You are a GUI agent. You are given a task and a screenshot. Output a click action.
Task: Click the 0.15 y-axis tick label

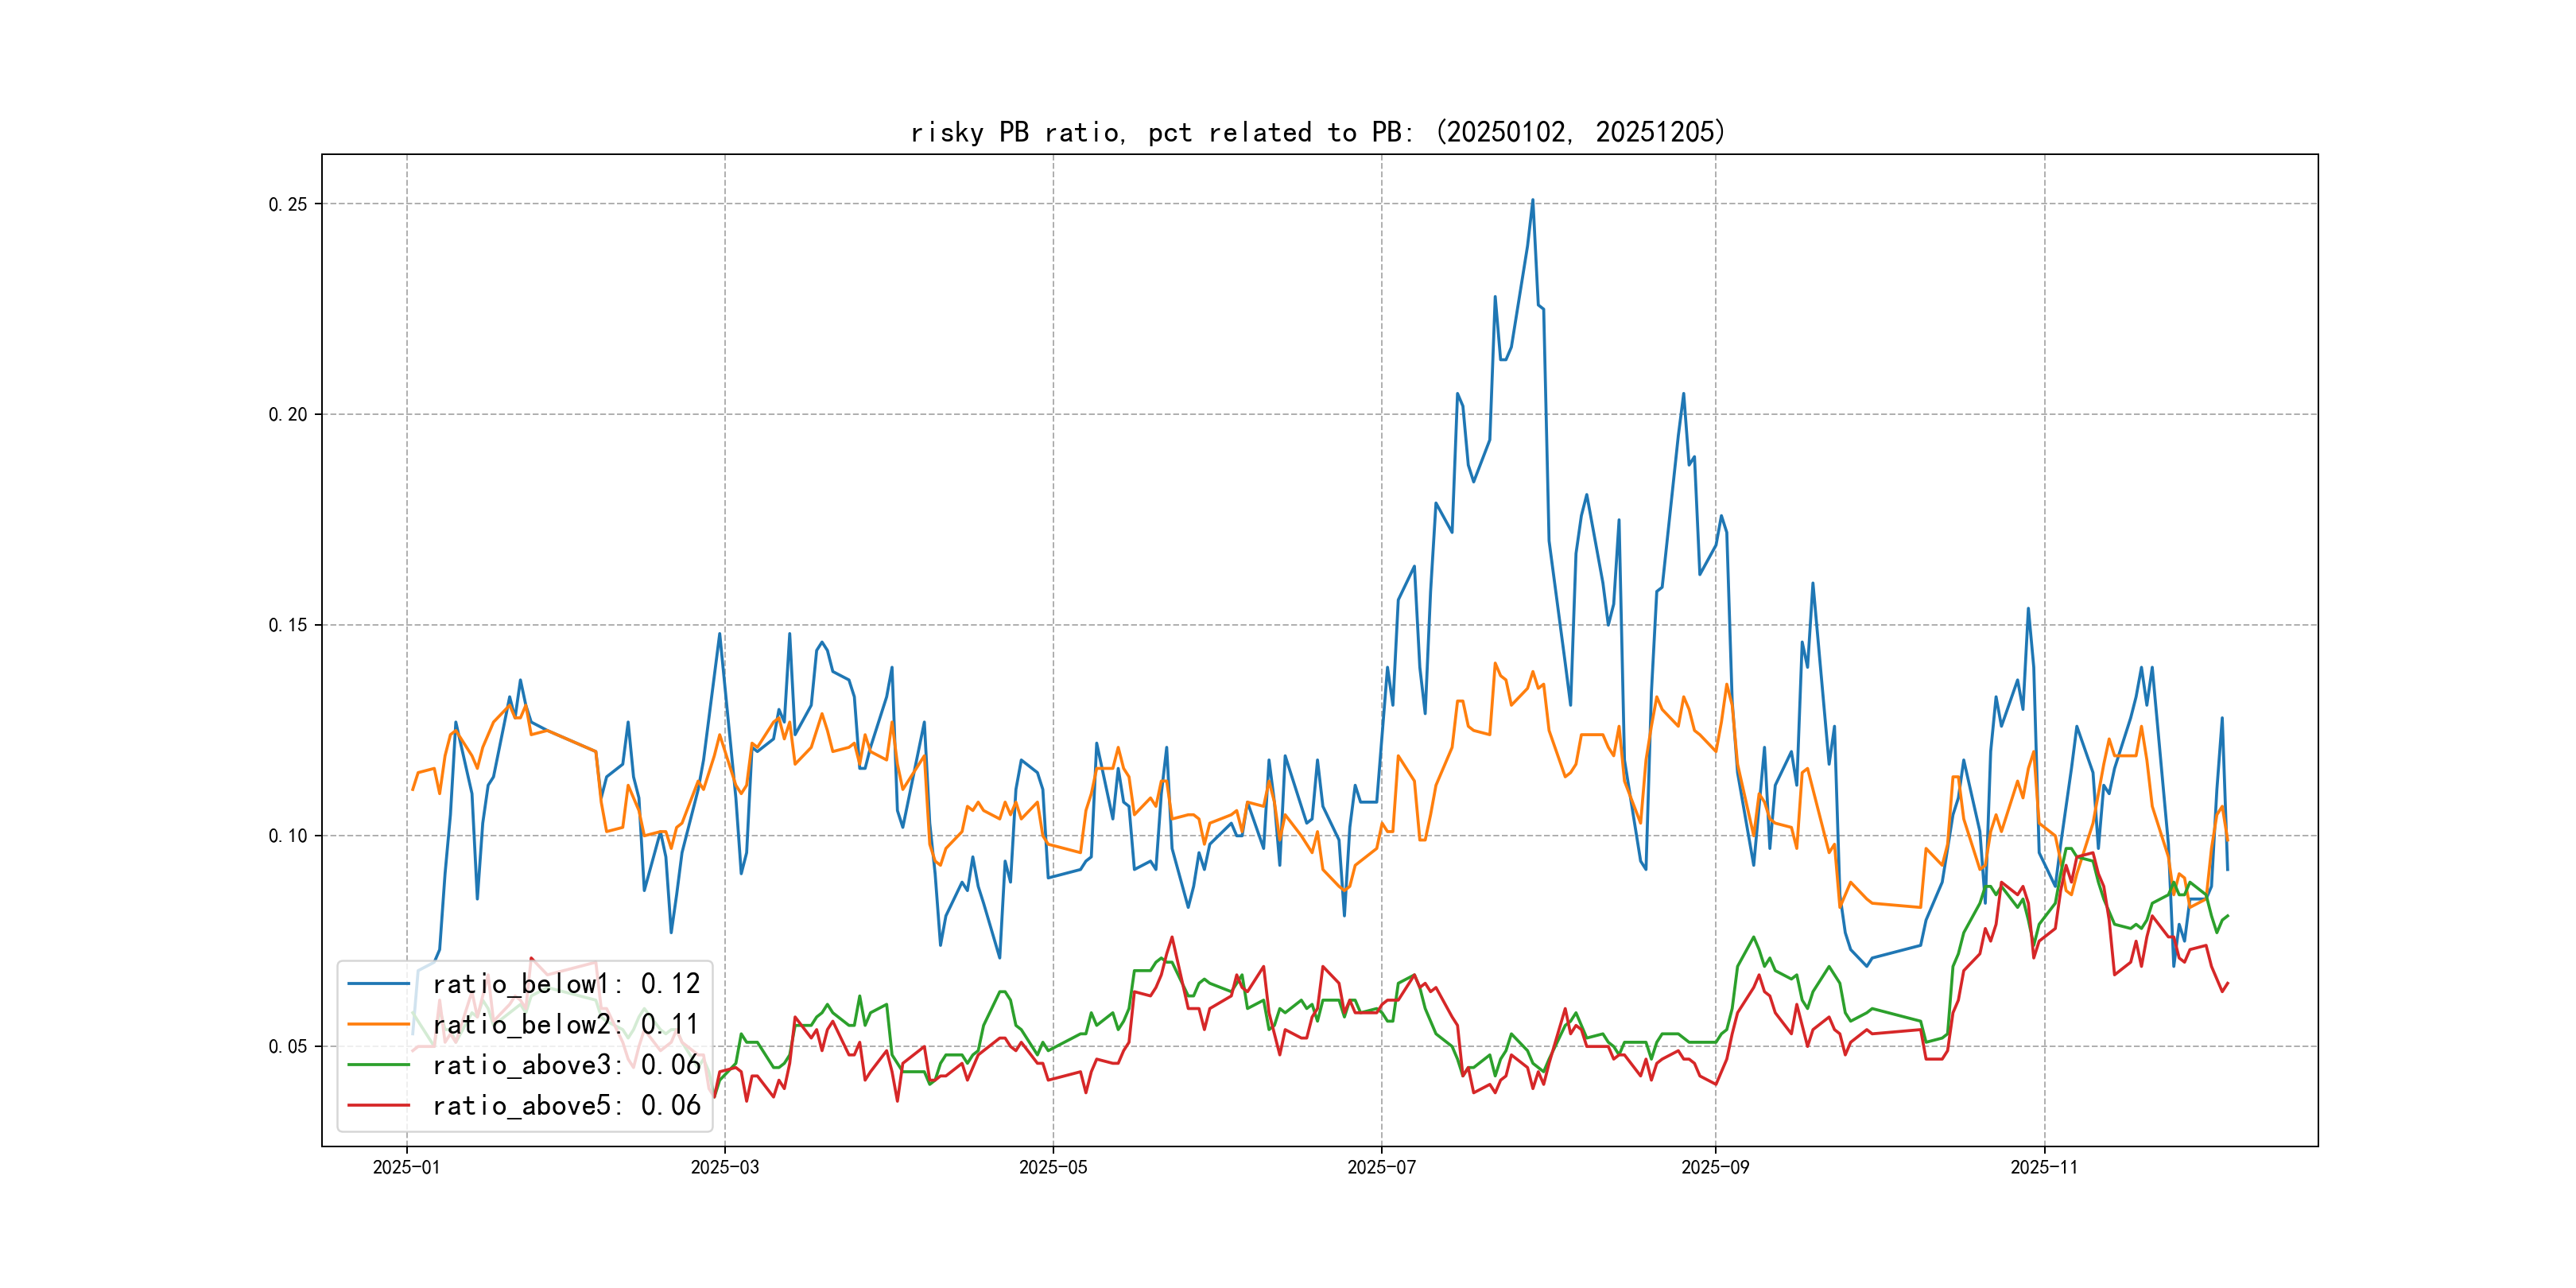(x=288, y=625)
